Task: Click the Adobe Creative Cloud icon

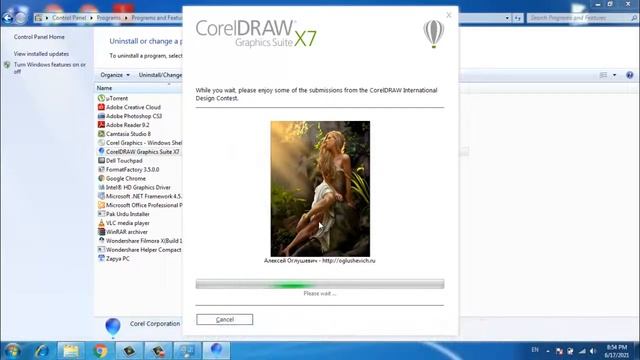Action: point(101,107)
